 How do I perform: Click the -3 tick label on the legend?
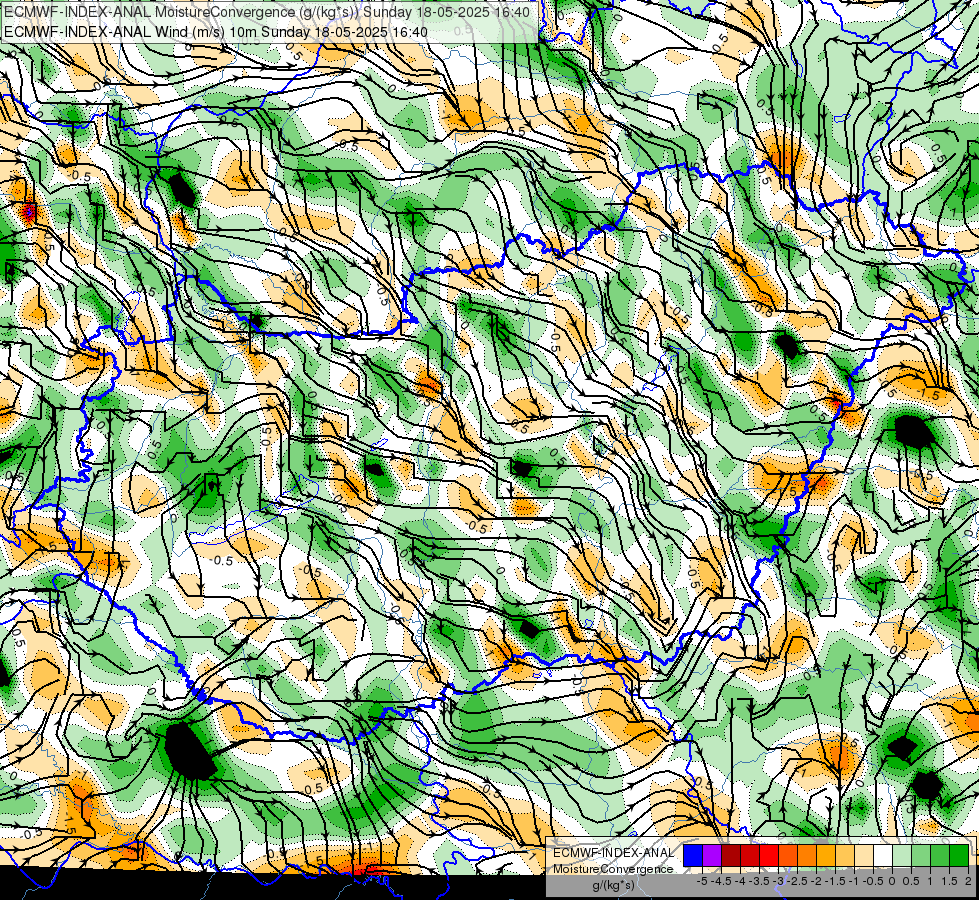[778, 881]
